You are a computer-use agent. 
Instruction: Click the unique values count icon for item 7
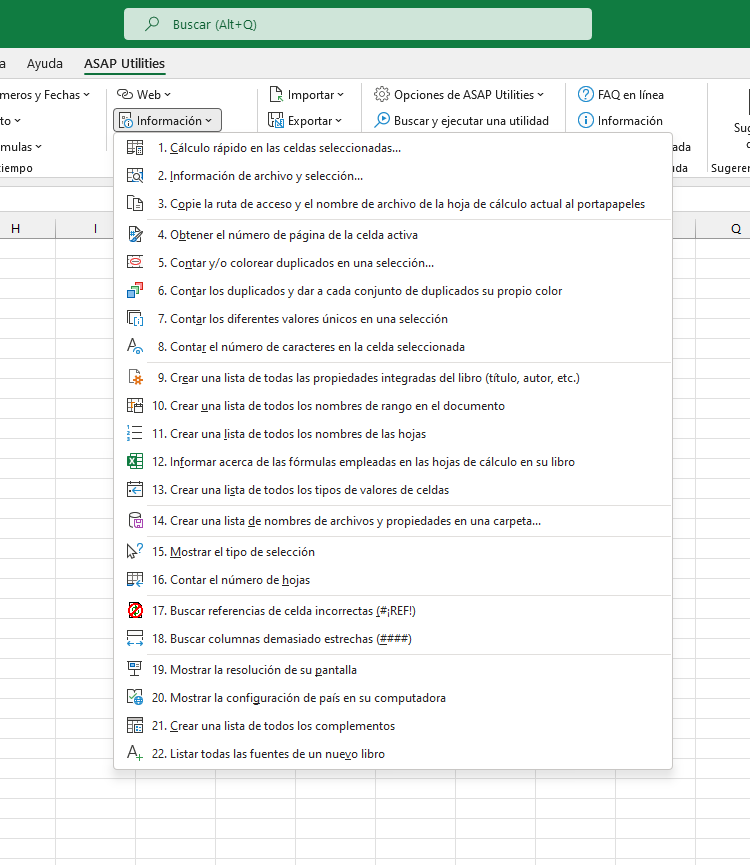135,319
